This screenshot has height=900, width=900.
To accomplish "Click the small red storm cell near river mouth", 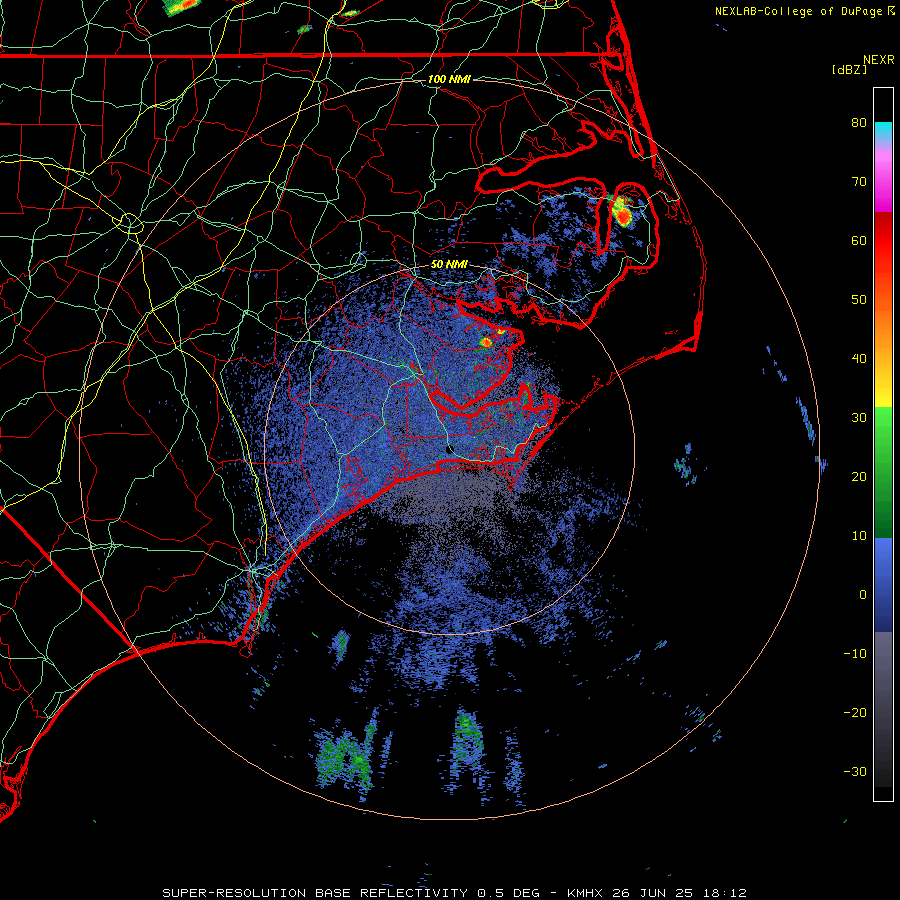I will (x=486, y=342).
